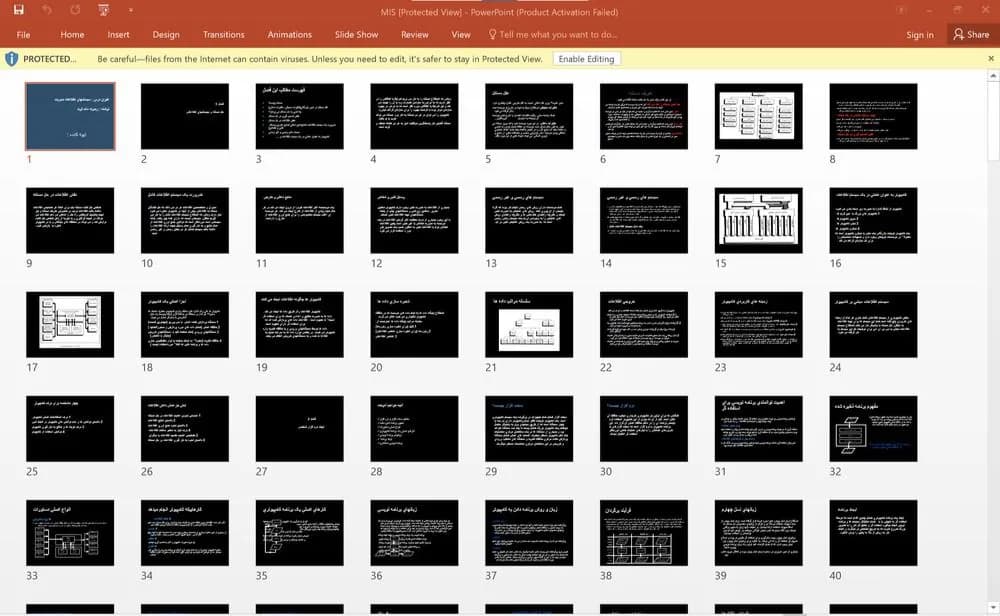Click the lightbulb Tell me icon
Viewport: 1000px width, 616px height.
coord(492,34)
